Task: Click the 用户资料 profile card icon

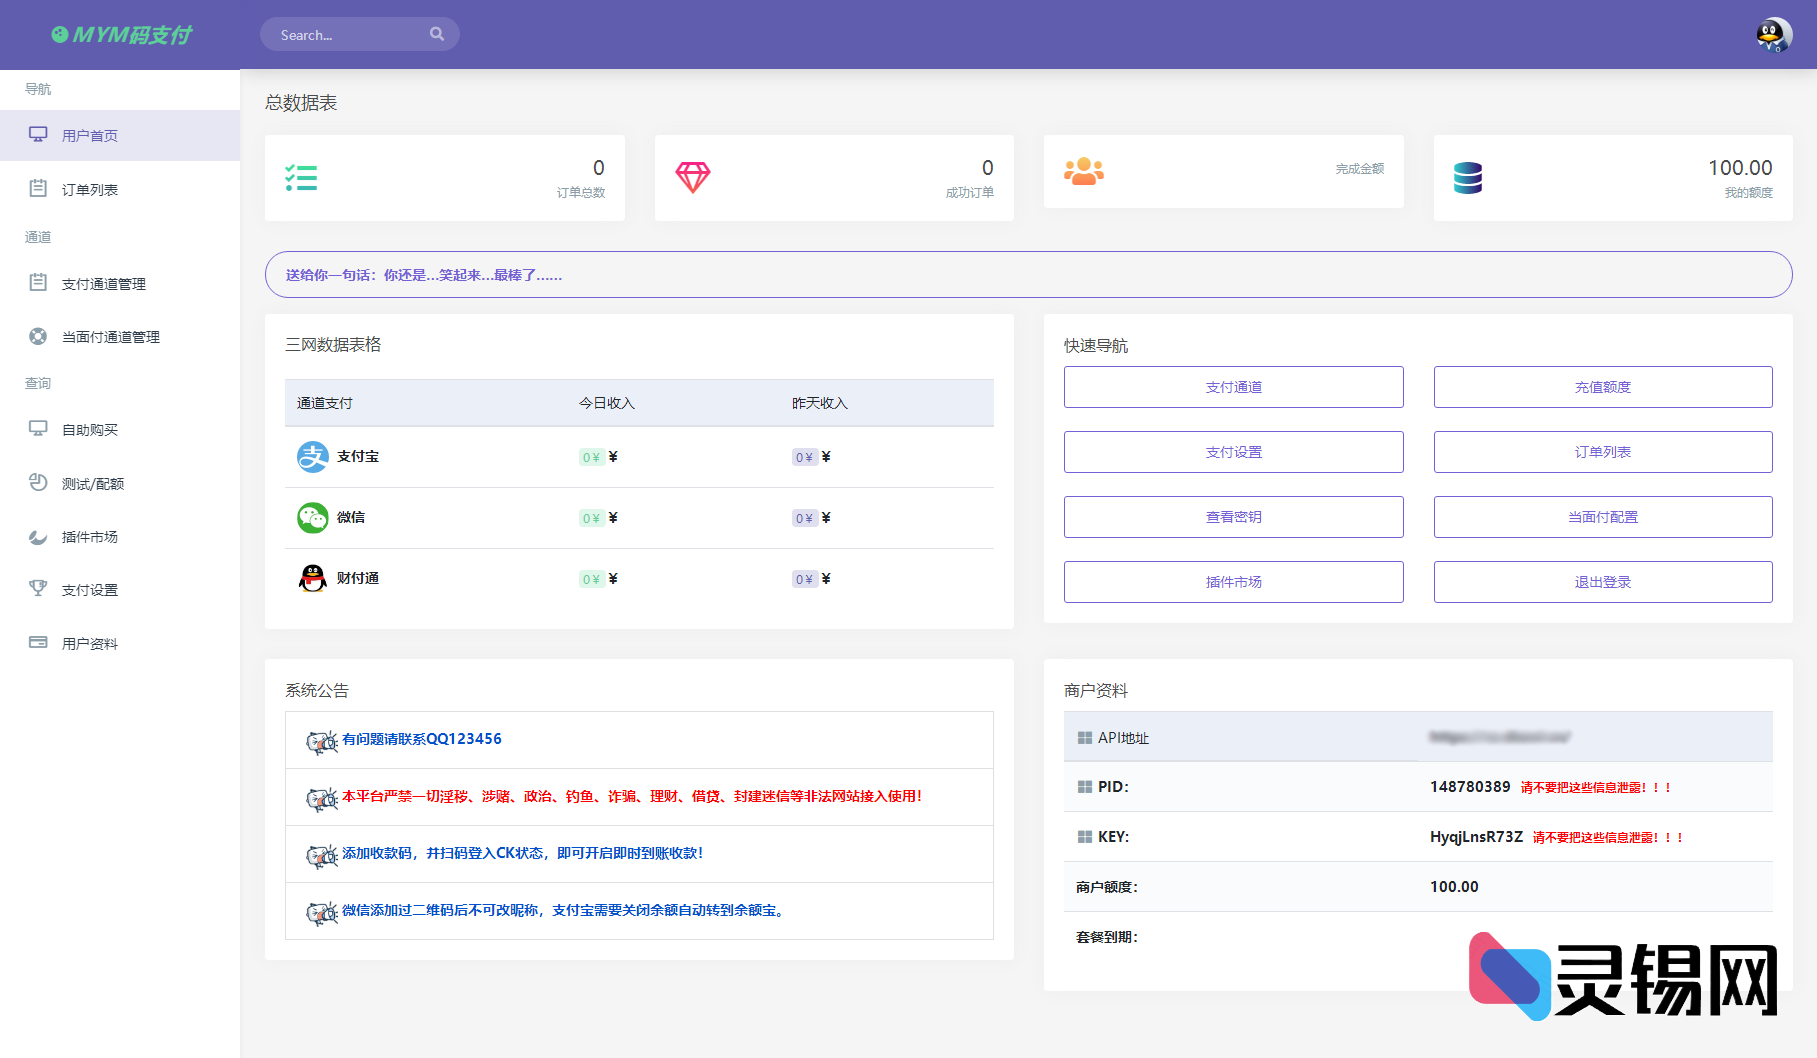Action: 38,642
